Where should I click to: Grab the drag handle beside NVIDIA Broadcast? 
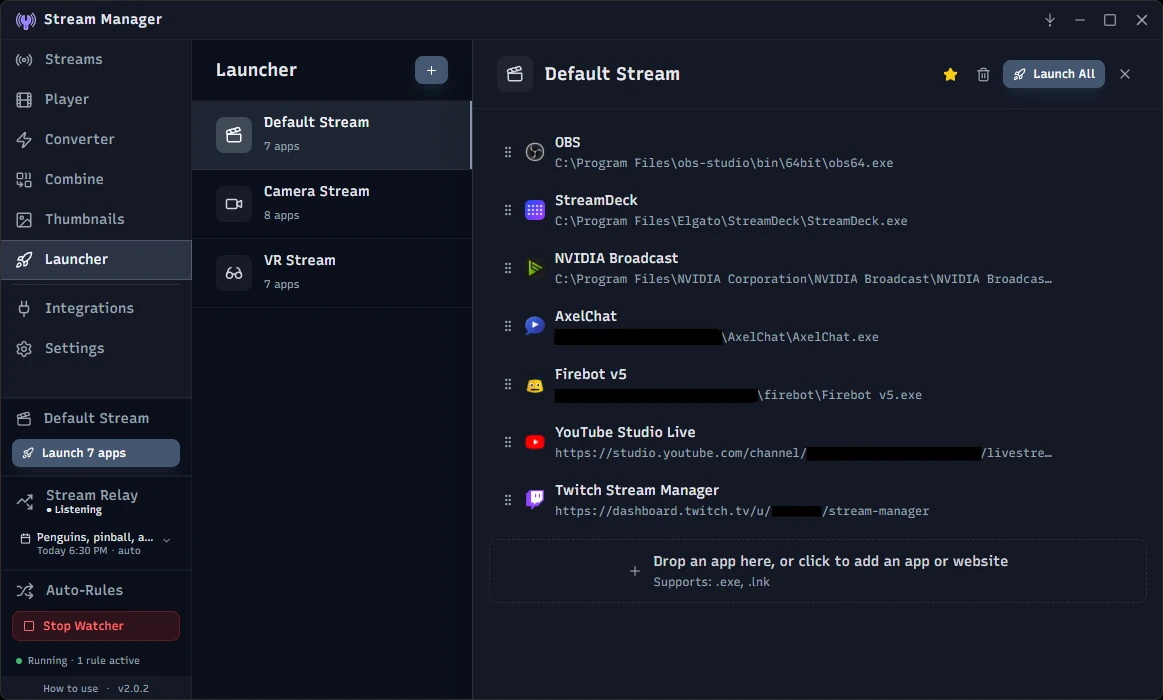click(x=508, y=268)
